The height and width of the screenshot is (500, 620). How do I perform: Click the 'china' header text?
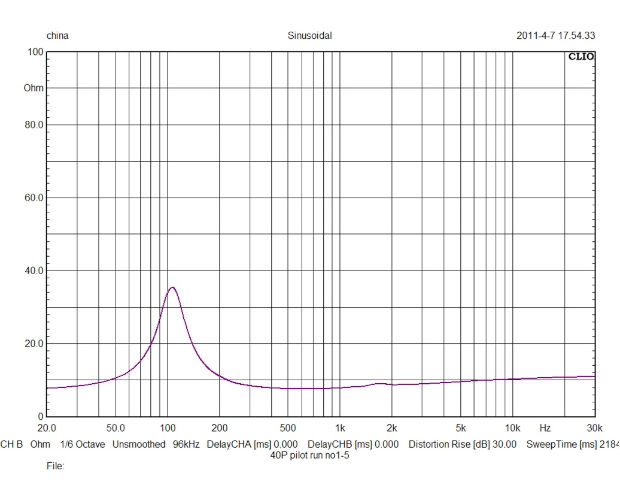point(57,36)
